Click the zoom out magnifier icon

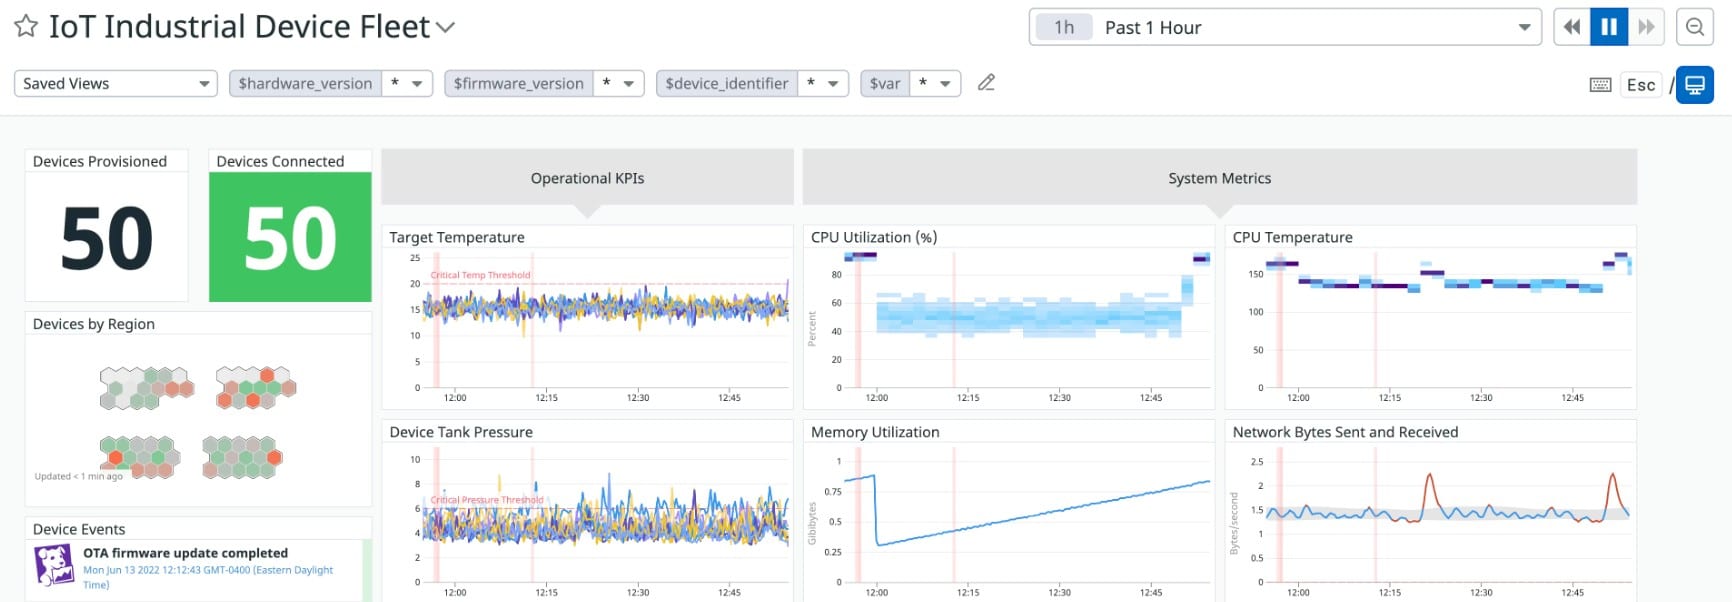[1695, 27]
